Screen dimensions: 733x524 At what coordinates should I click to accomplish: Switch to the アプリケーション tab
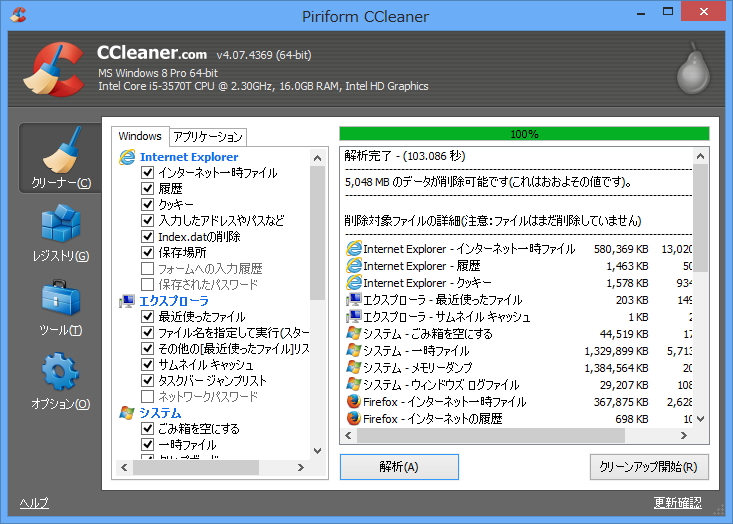coord(208,136)
